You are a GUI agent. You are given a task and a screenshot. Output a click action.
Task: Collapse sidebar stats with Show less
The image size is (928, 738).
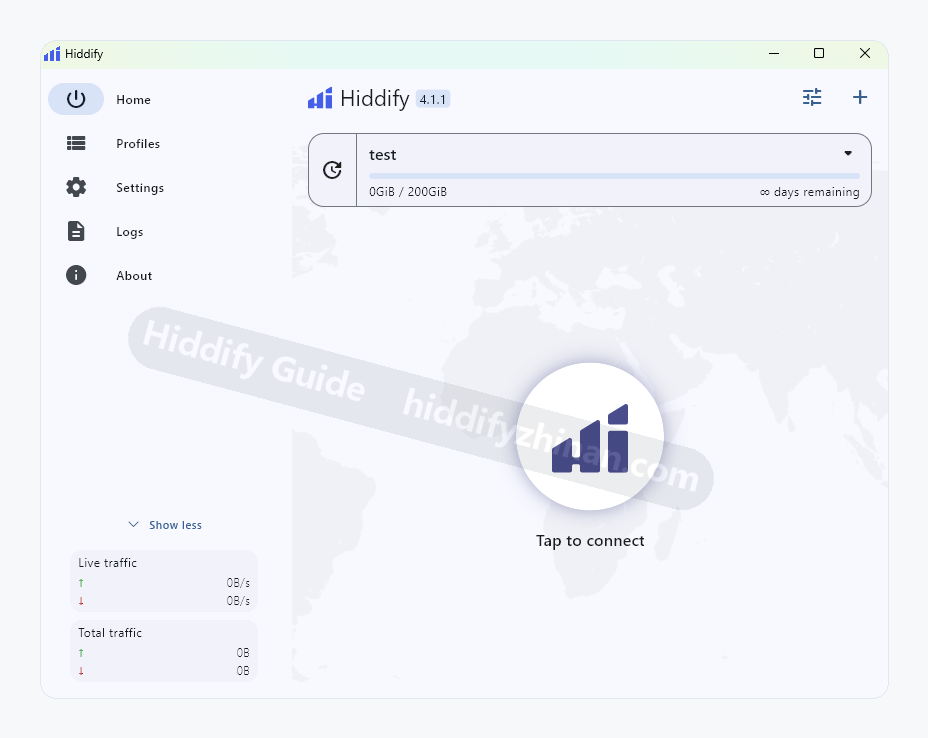tap(165, 525)
